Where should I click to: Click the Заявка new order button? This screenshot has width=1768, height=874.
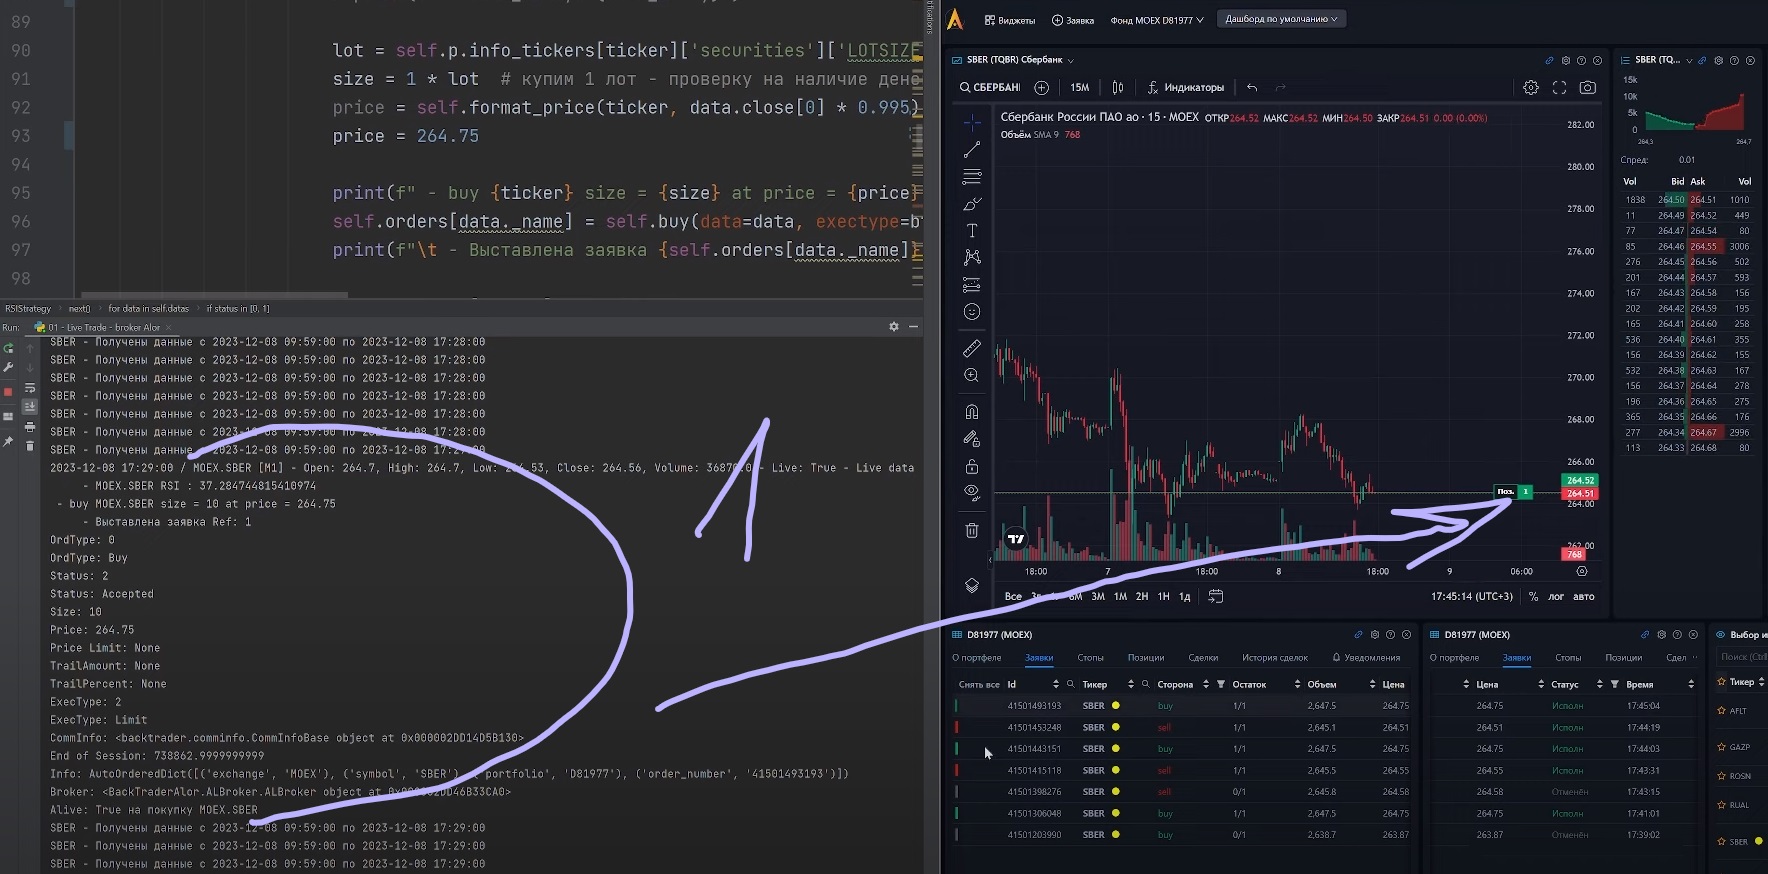pos(1073,20)
